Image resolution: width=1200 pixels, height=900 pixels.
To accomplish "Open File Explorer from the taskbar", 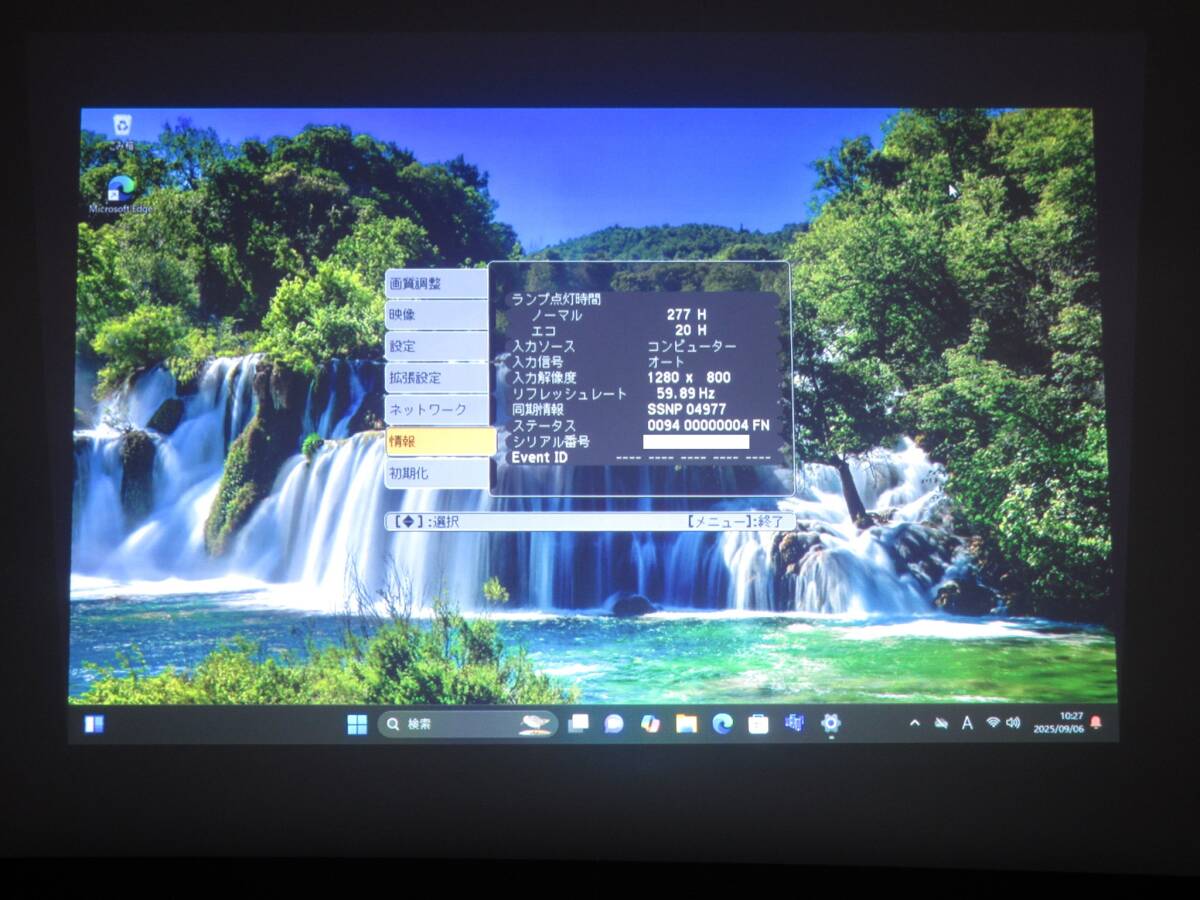I will [x=686, y=723].
